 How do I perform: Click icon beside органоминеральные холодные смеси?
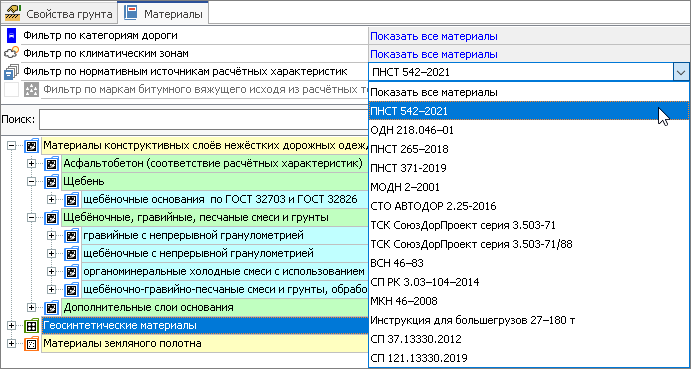pos(71,272)
